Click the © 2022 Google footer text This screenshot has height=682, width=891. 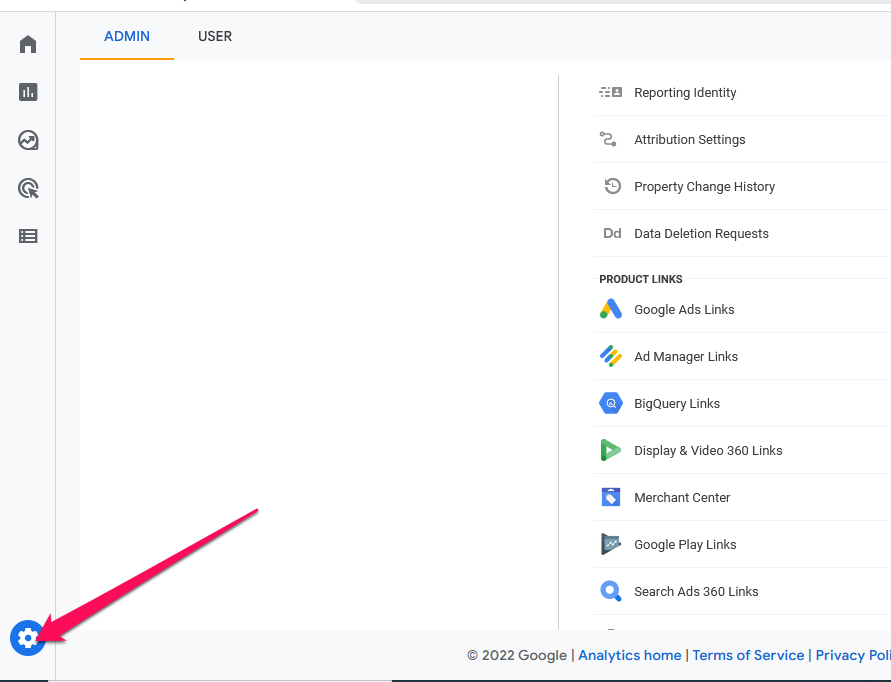517,655
